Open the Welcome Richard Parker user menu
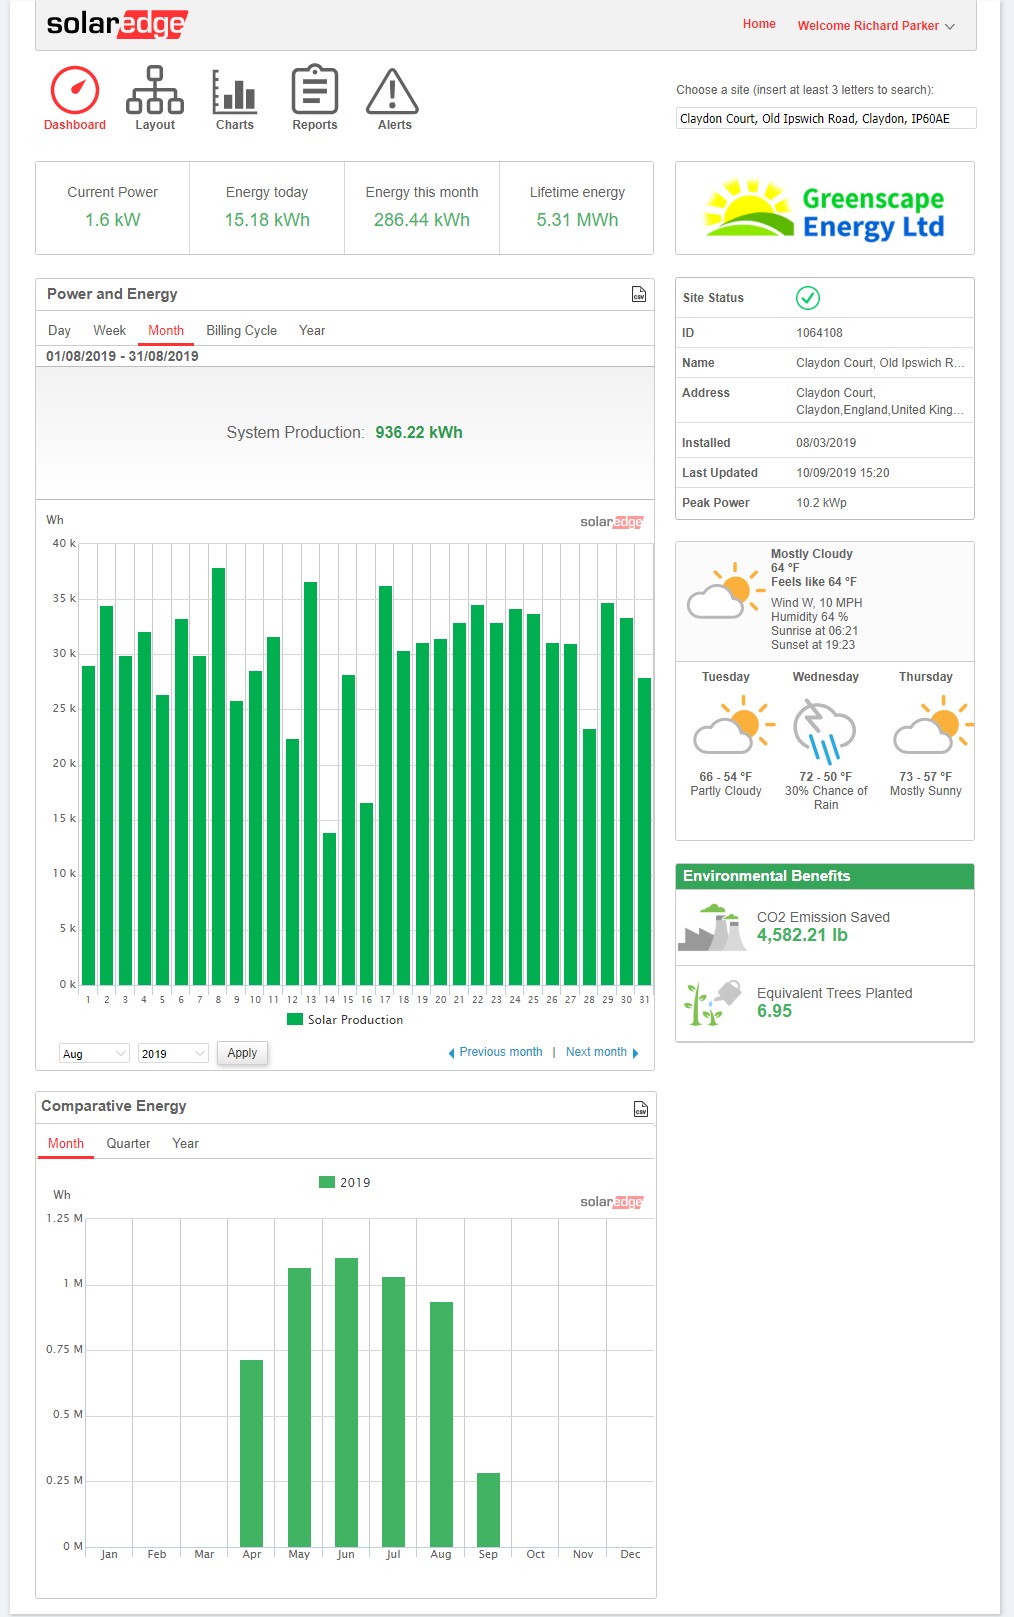 tap(876, 26)
